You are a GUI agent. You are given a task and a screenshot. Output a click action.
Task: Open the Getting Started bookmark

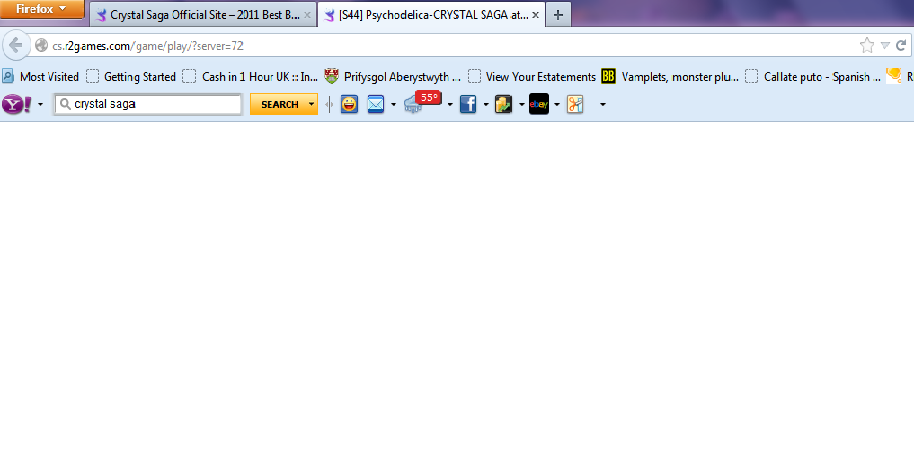click(x=131, y=76)
